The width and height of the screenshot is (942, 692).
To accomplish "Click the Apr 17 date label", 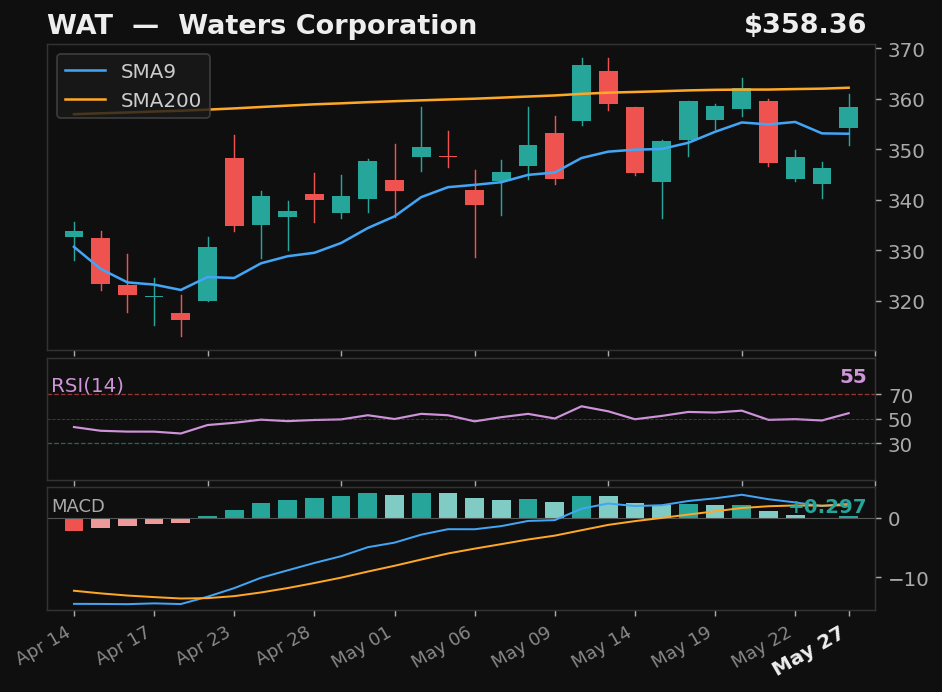I will click(x=124, y=645).
